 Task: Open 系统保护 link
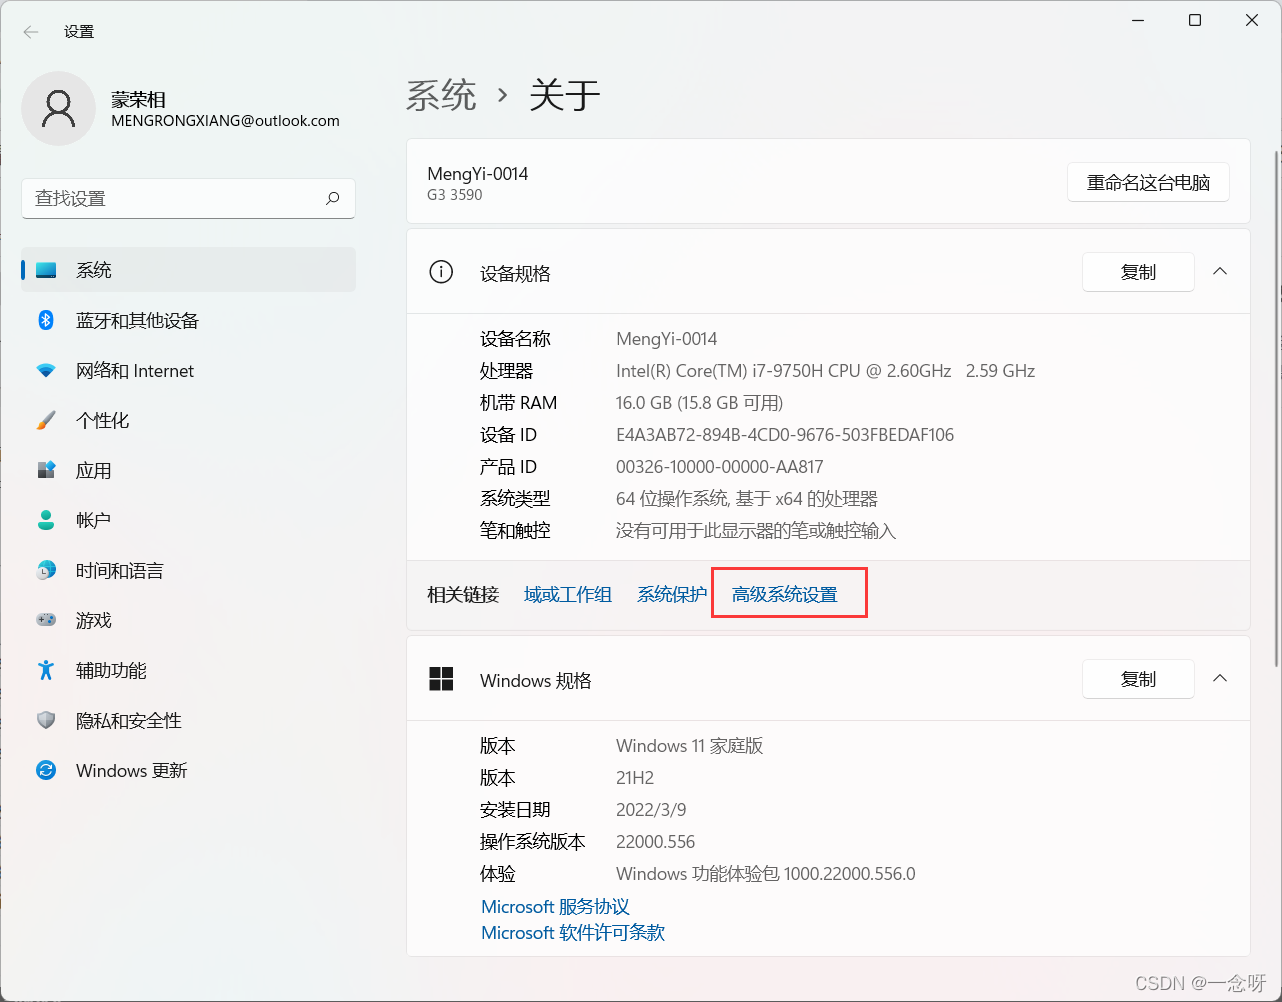672,594
